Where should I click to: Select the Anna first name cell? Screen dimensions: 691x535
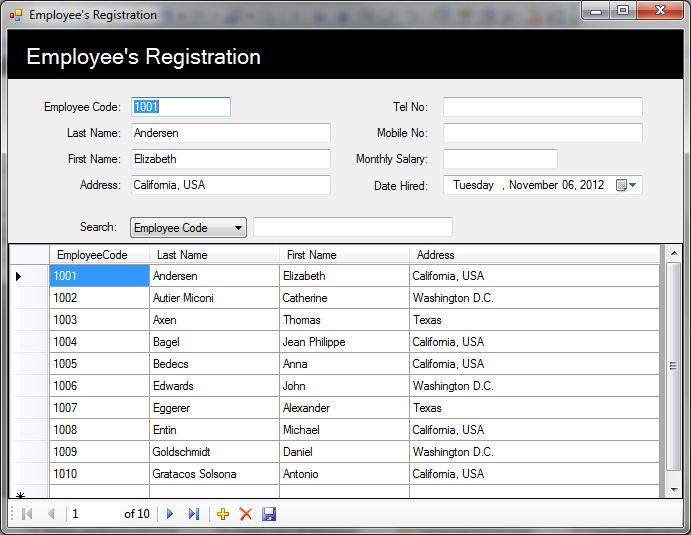[x=344, y=364]
